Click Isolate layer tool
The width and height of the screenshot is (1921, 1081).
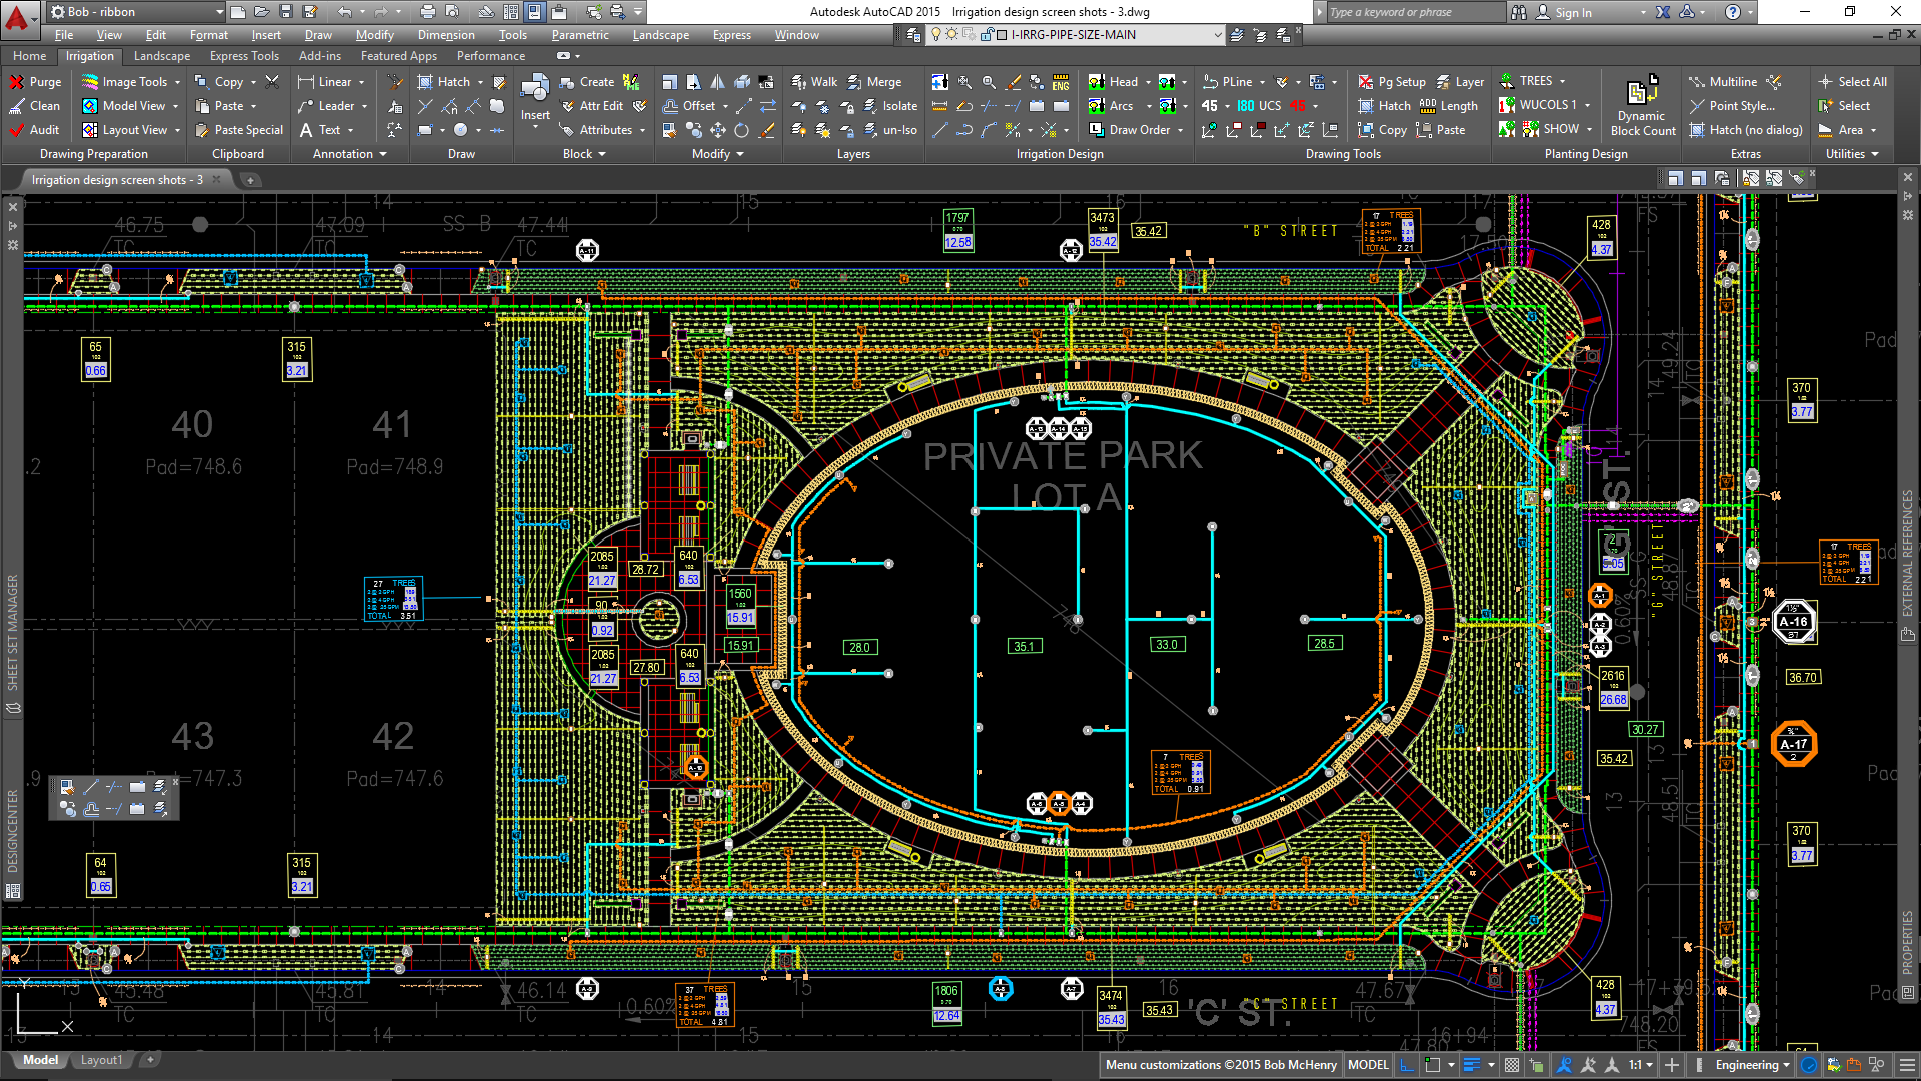coord(890,106)
